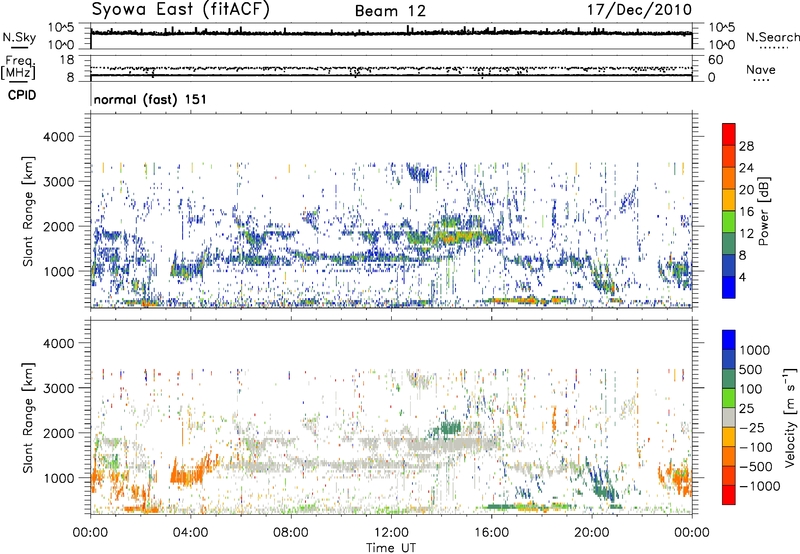The image size is (800, 554).
Task: Click 'Velocity [m s⁻¹]' colorbar title
Action: pyautogui.click(x=790, y=417)
